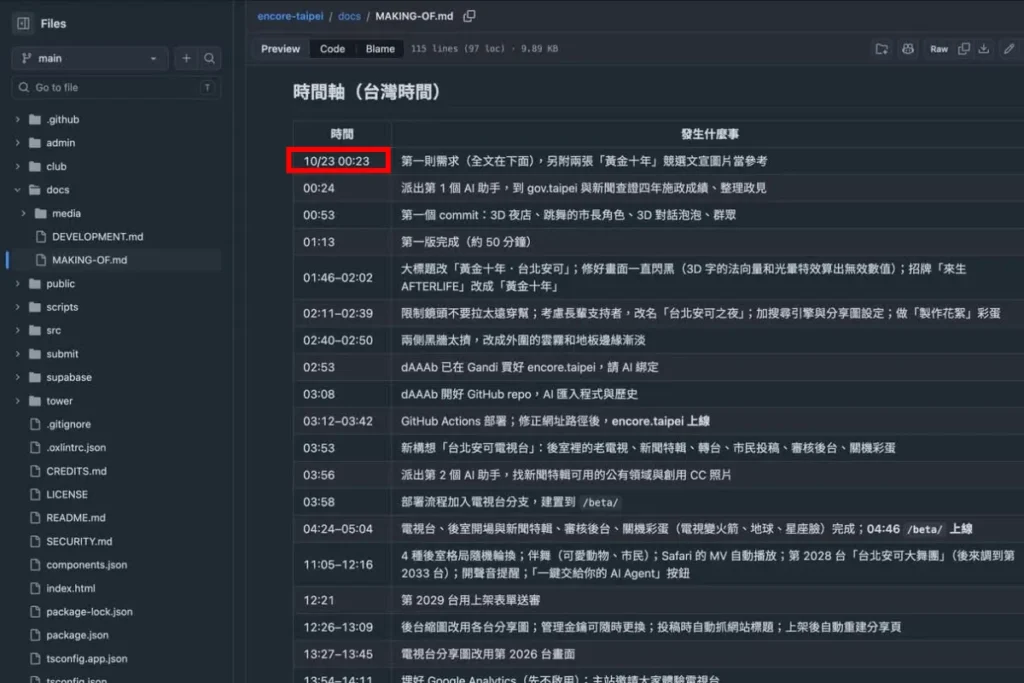Go to encore-taipei repository breadcrumb

click(x=290, y=16)
